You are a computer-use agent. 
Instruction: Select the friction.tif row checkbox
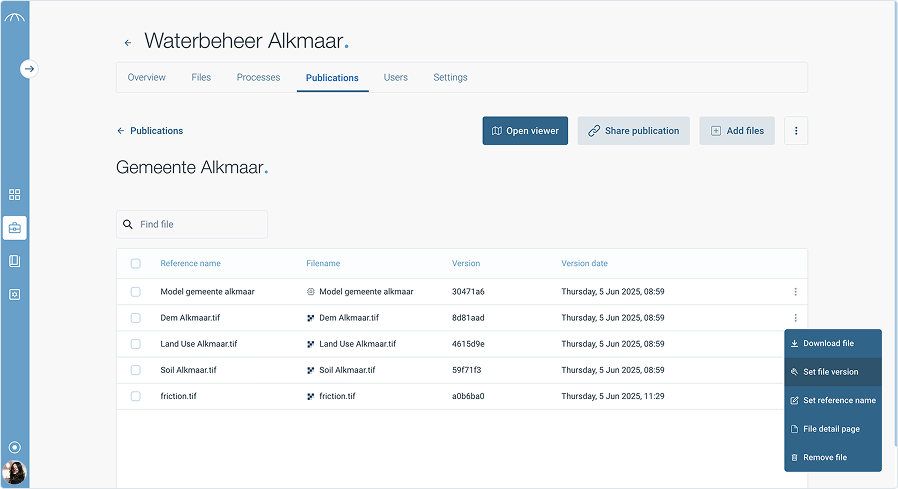(x=135, y=396)
